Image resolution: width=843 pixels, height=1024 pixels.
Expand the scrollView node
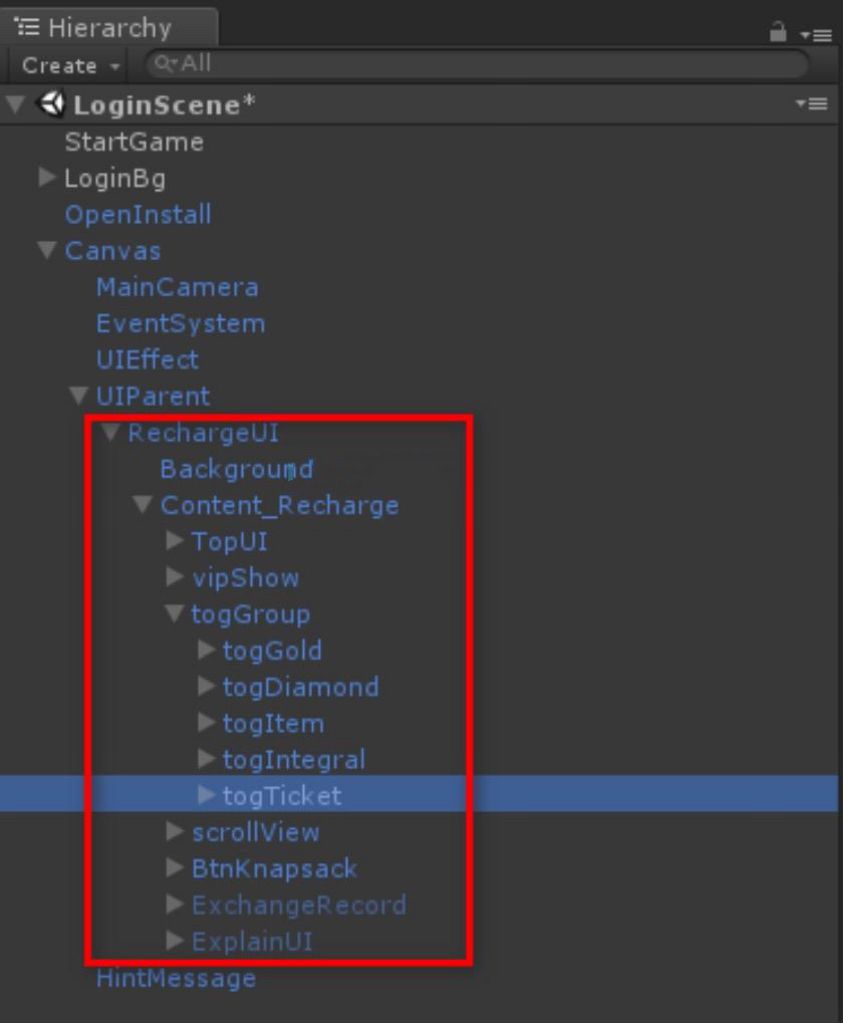point(174,831)
